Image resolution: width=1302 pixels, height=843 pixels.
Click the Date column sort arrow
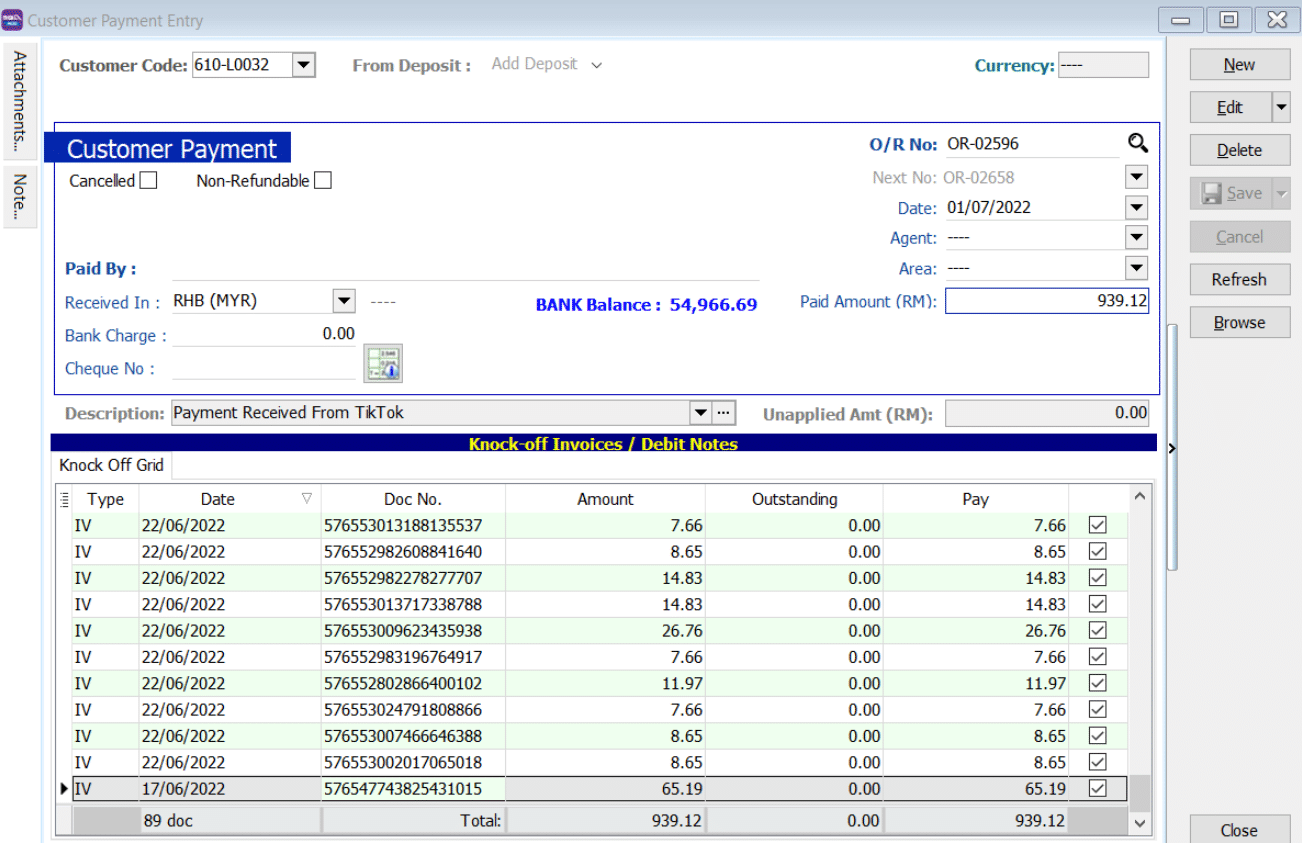pyautogui.click(x=306, y=498)
